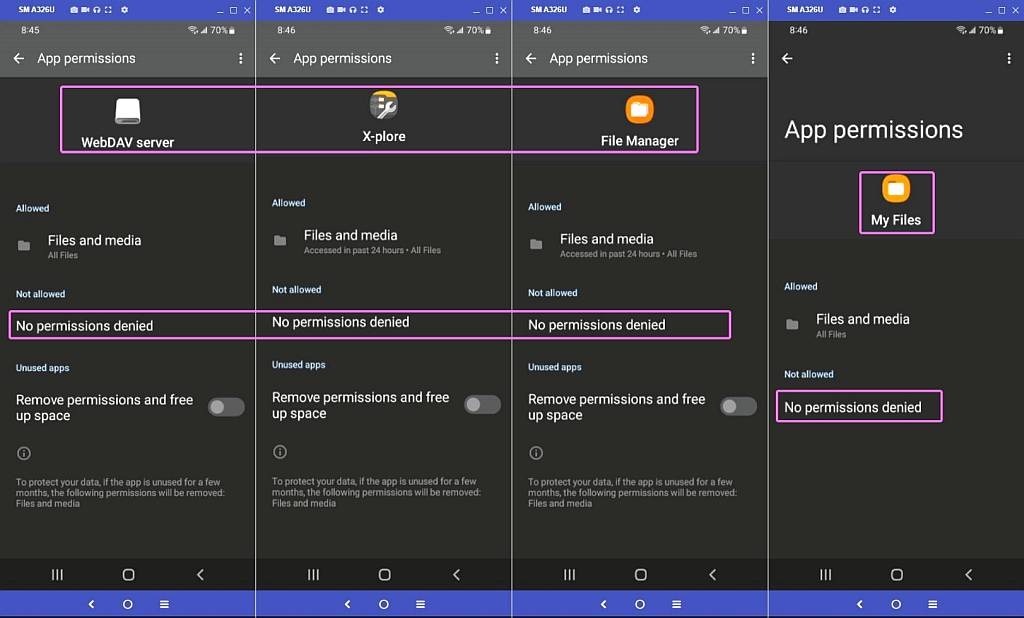Tap Android home button on X-plore screen

pyautogui.click(x=385, y=574)
